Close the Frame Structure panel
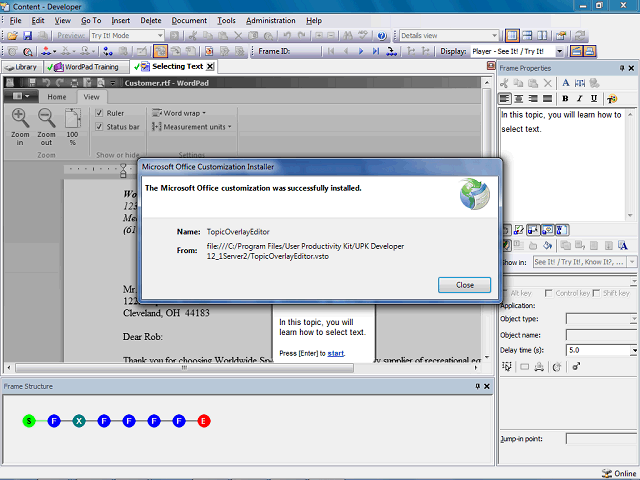Screen dimensions: 640x480 pos(487,386)
